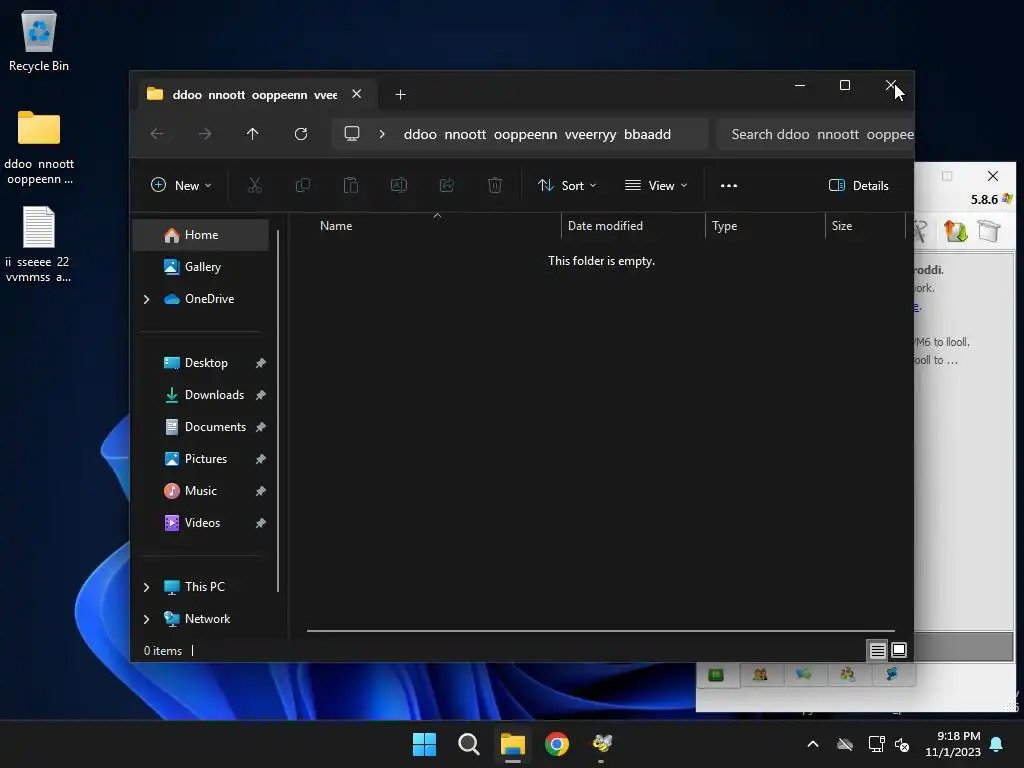Switch to details list view icon
1024x768 pixels.
[878, 650]
